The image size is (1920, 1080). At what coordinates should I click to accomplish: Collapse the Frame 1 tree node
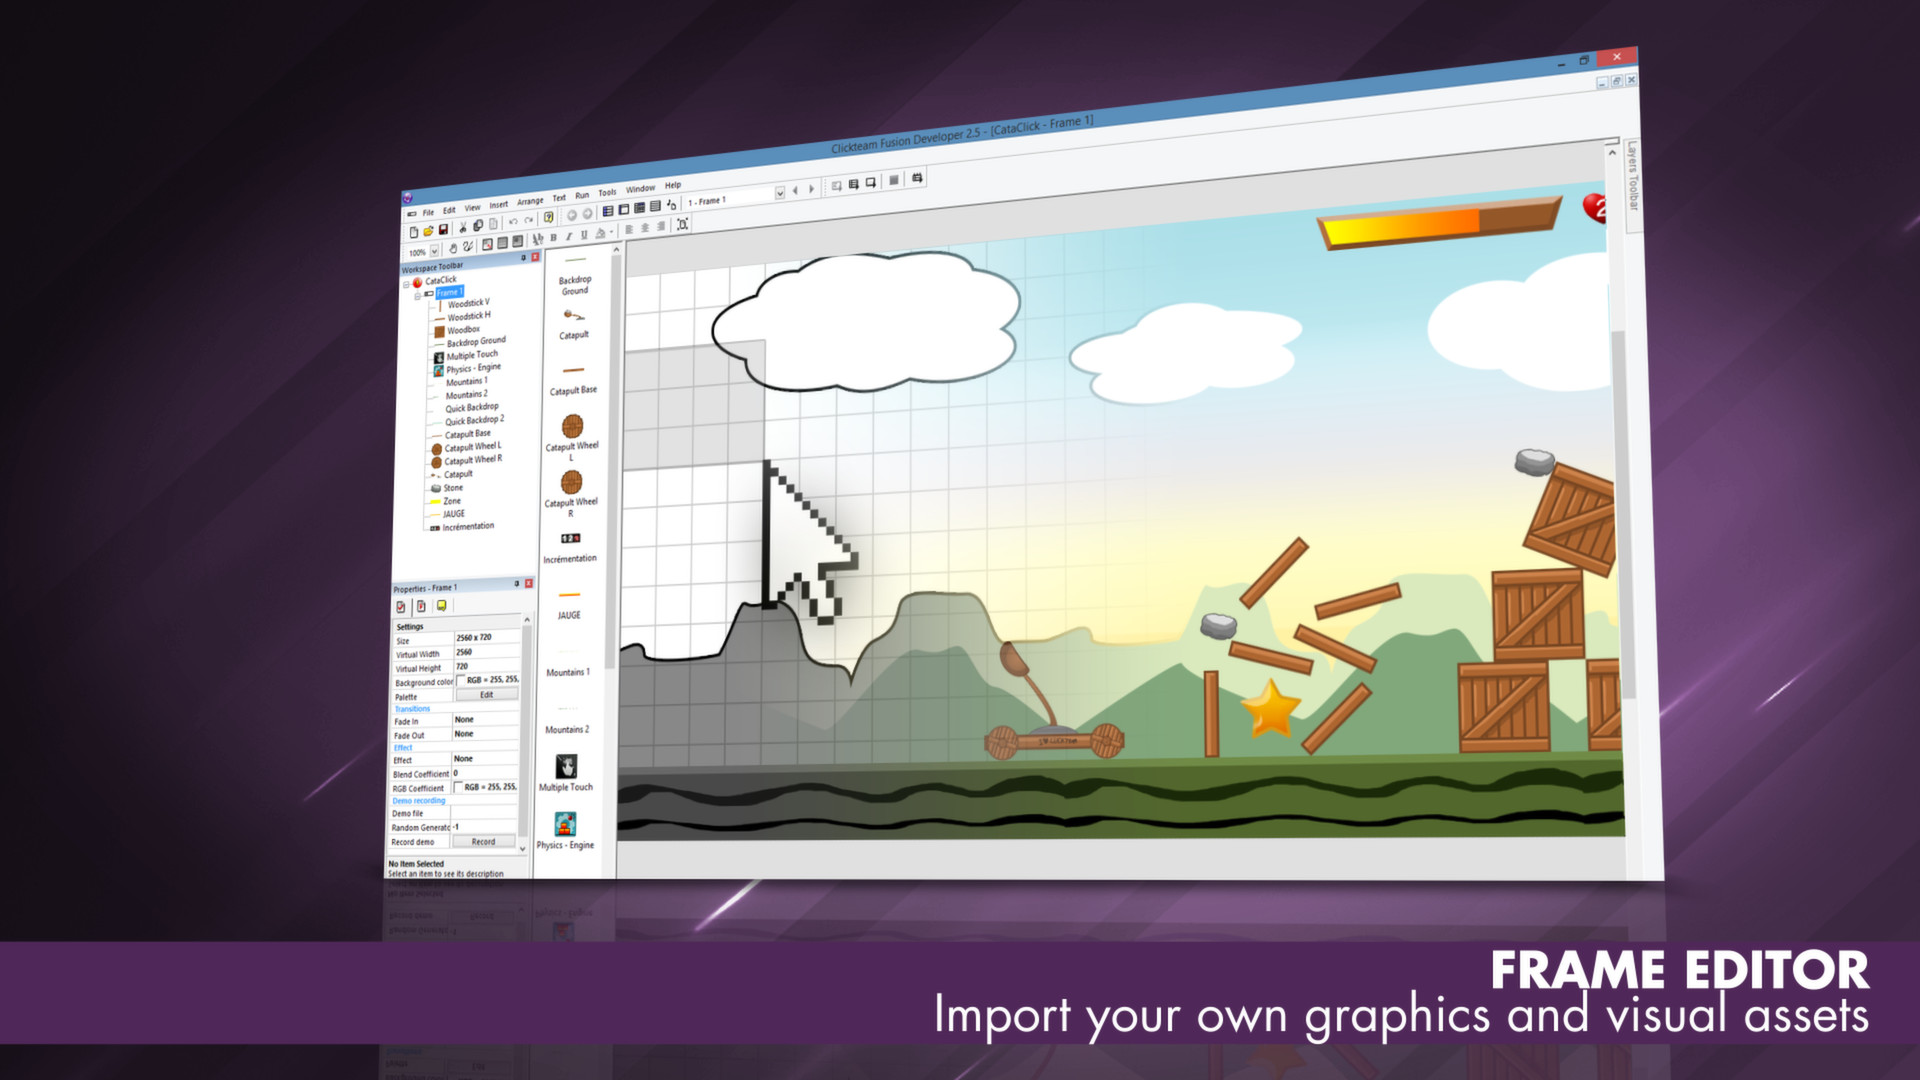click(x=418, y=296)
